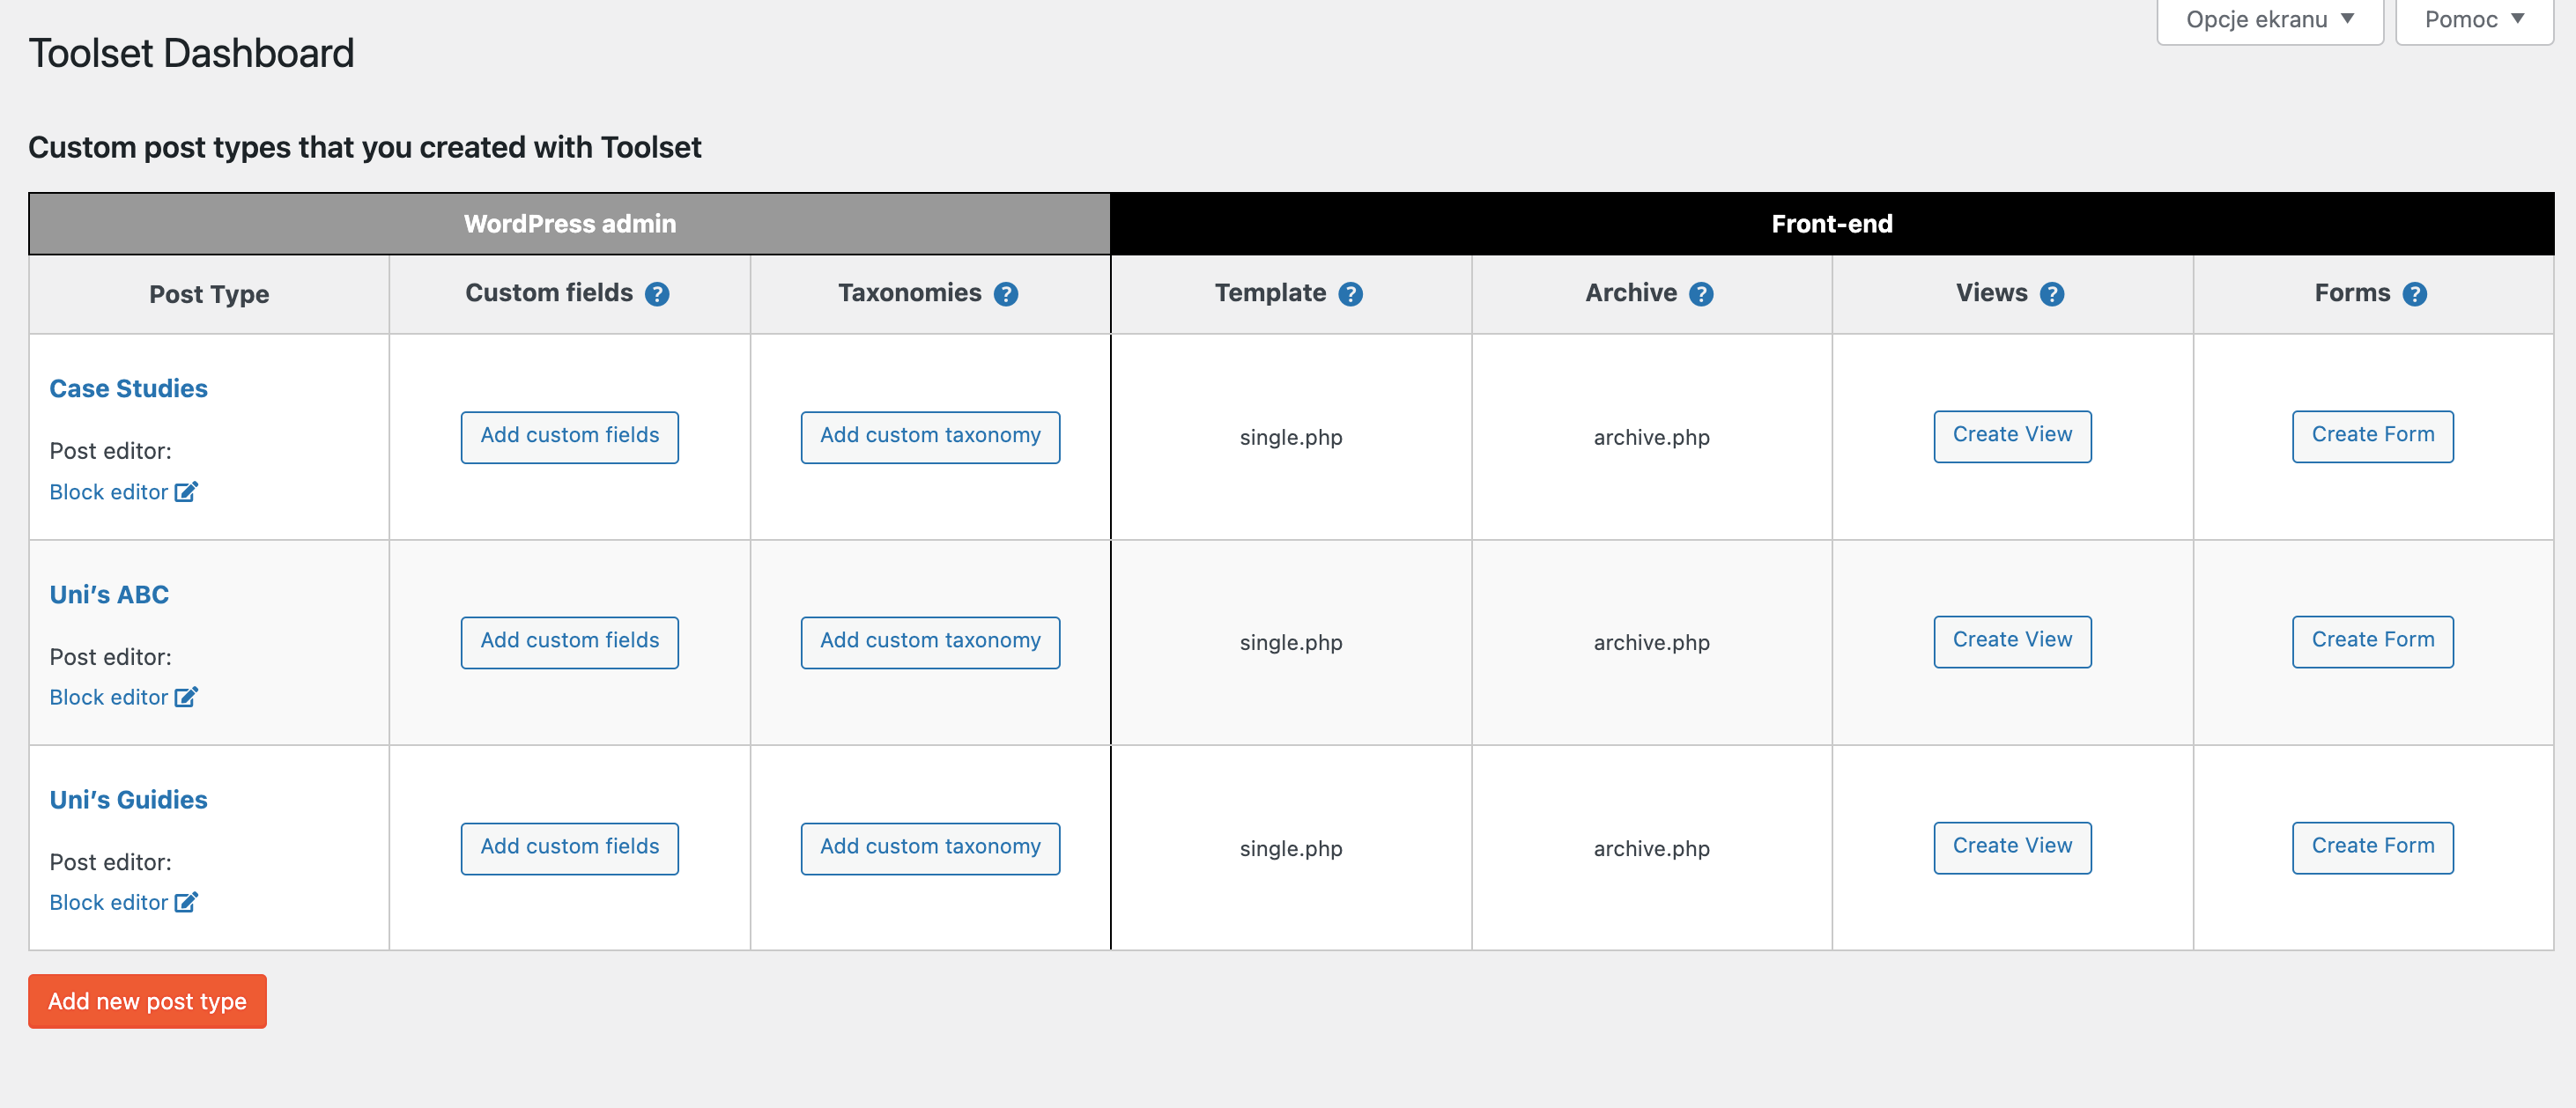The height and width of the screenshot is (1108, 2576).
Task: Click the Add new post type button
Action: coord(147,1000)
